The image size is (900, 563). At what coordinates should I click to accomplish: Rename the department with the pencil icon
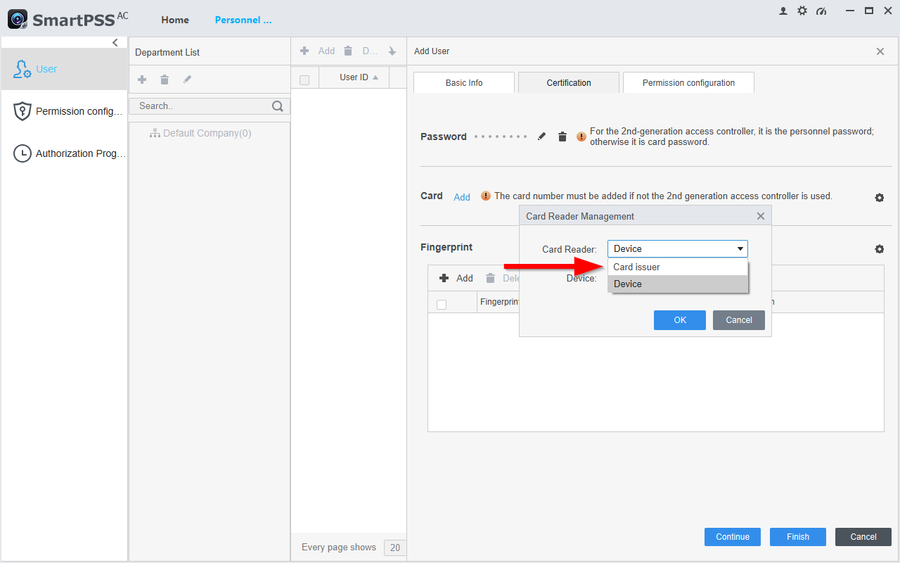point(187,80)
